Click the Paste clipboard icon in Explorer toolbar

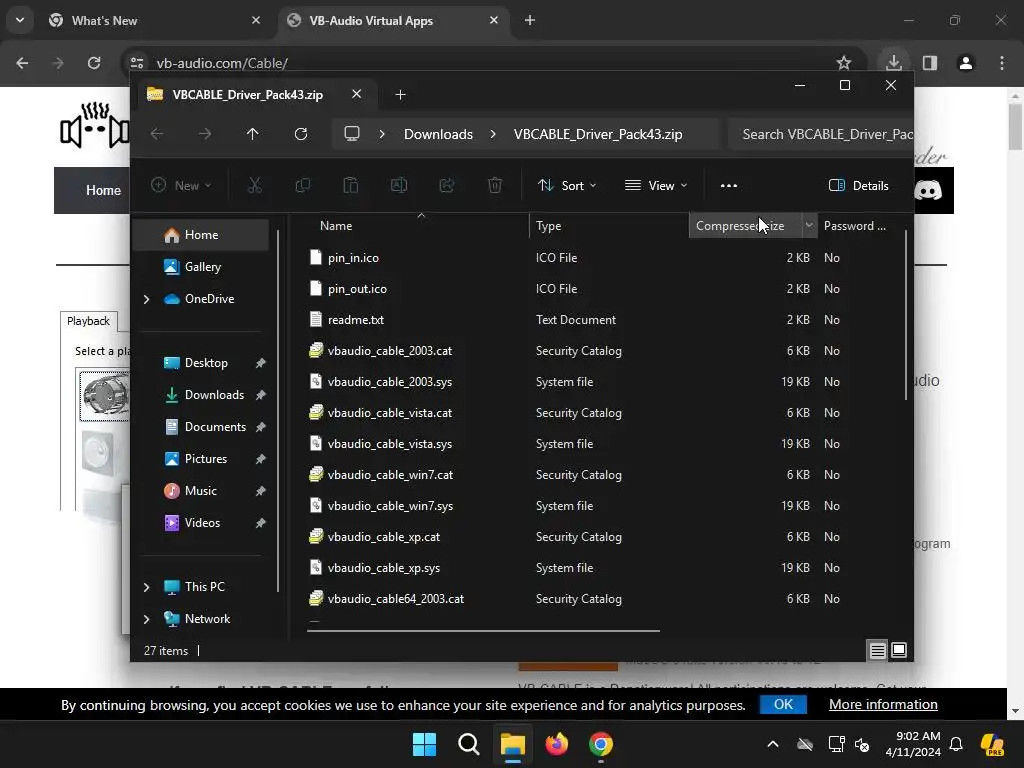[351, 185]
